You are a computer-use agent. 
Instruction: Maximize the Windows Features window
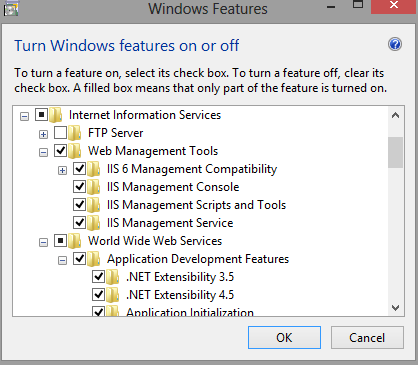coord(358,5)
